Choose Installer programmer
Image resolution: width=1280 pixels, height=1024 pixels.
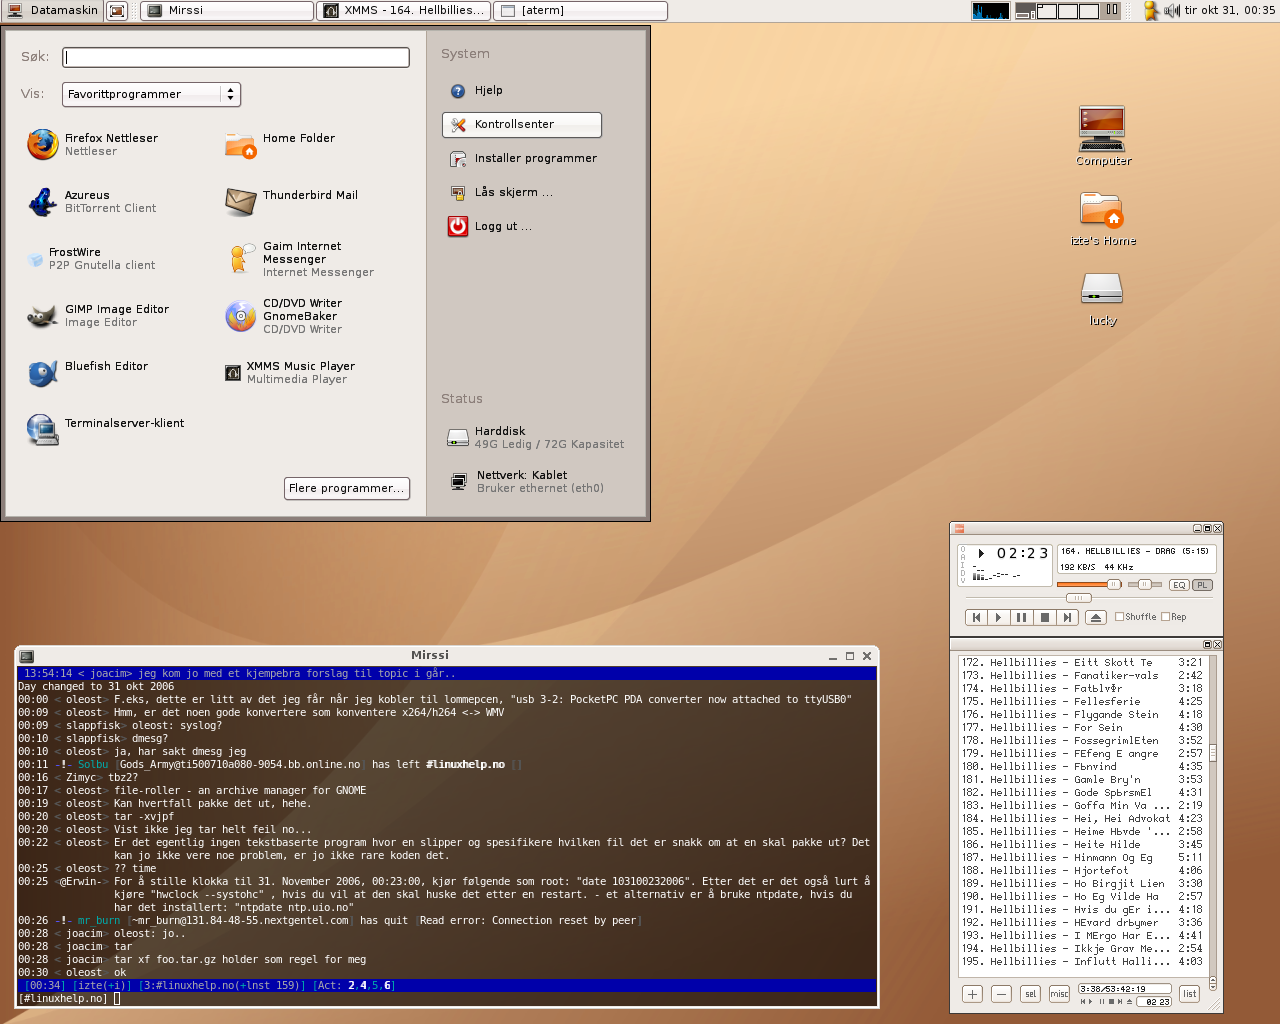coord(523,158)
